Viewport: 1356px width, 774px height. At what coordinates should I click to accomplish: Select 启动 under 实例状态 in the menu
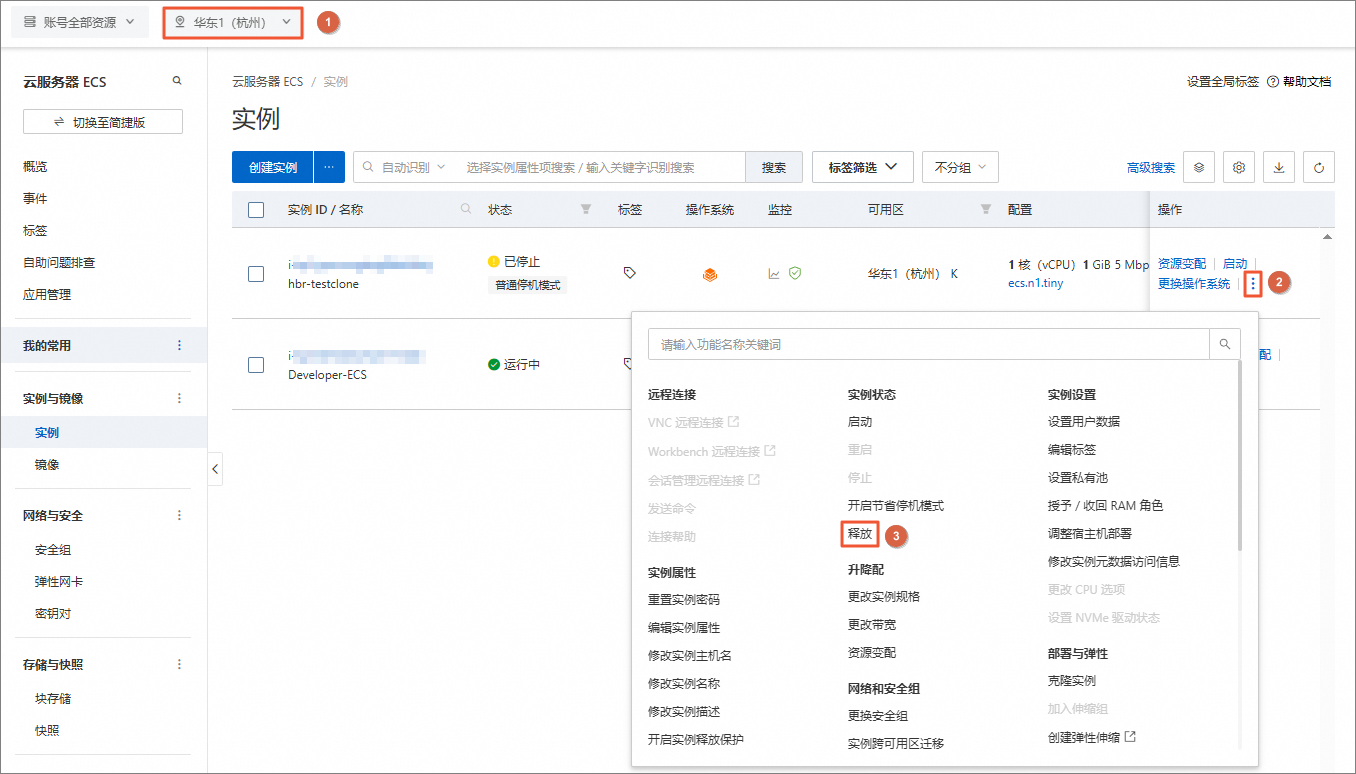(x=860, y=422)
